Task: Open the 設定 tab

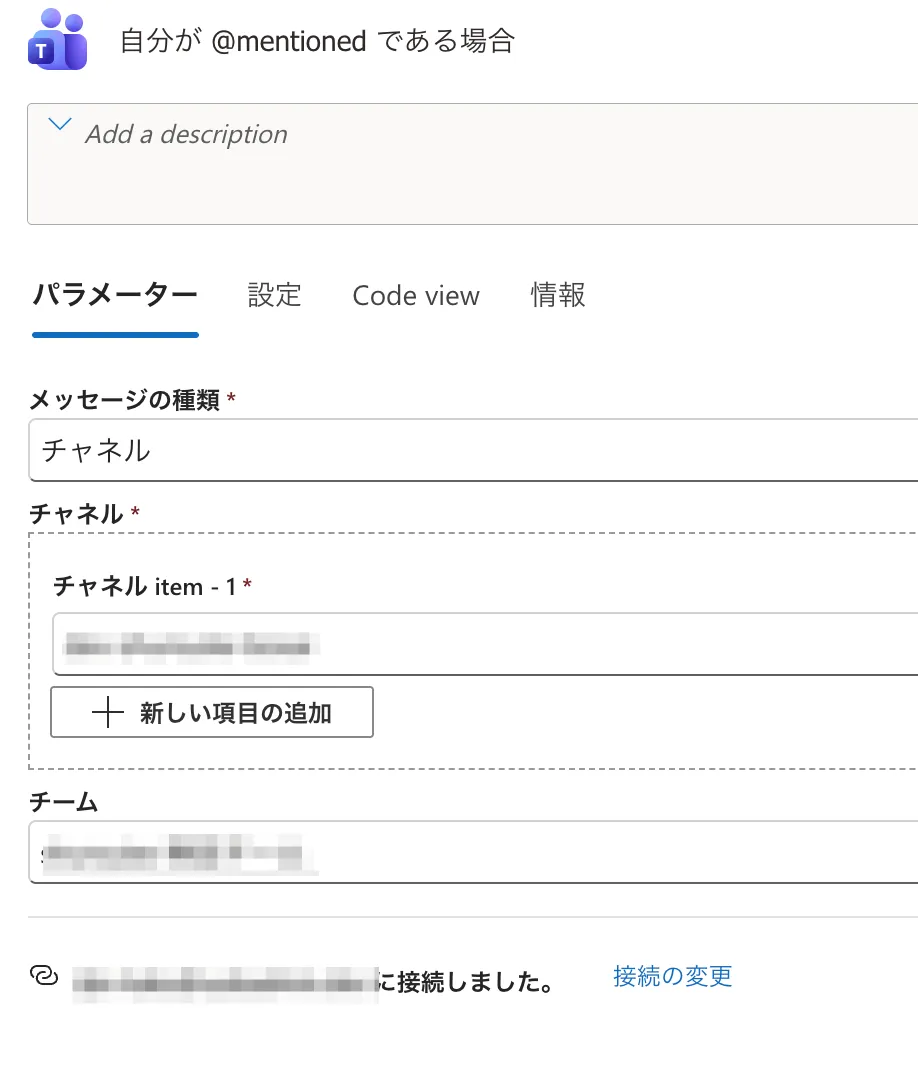Action: click(274, 296)
